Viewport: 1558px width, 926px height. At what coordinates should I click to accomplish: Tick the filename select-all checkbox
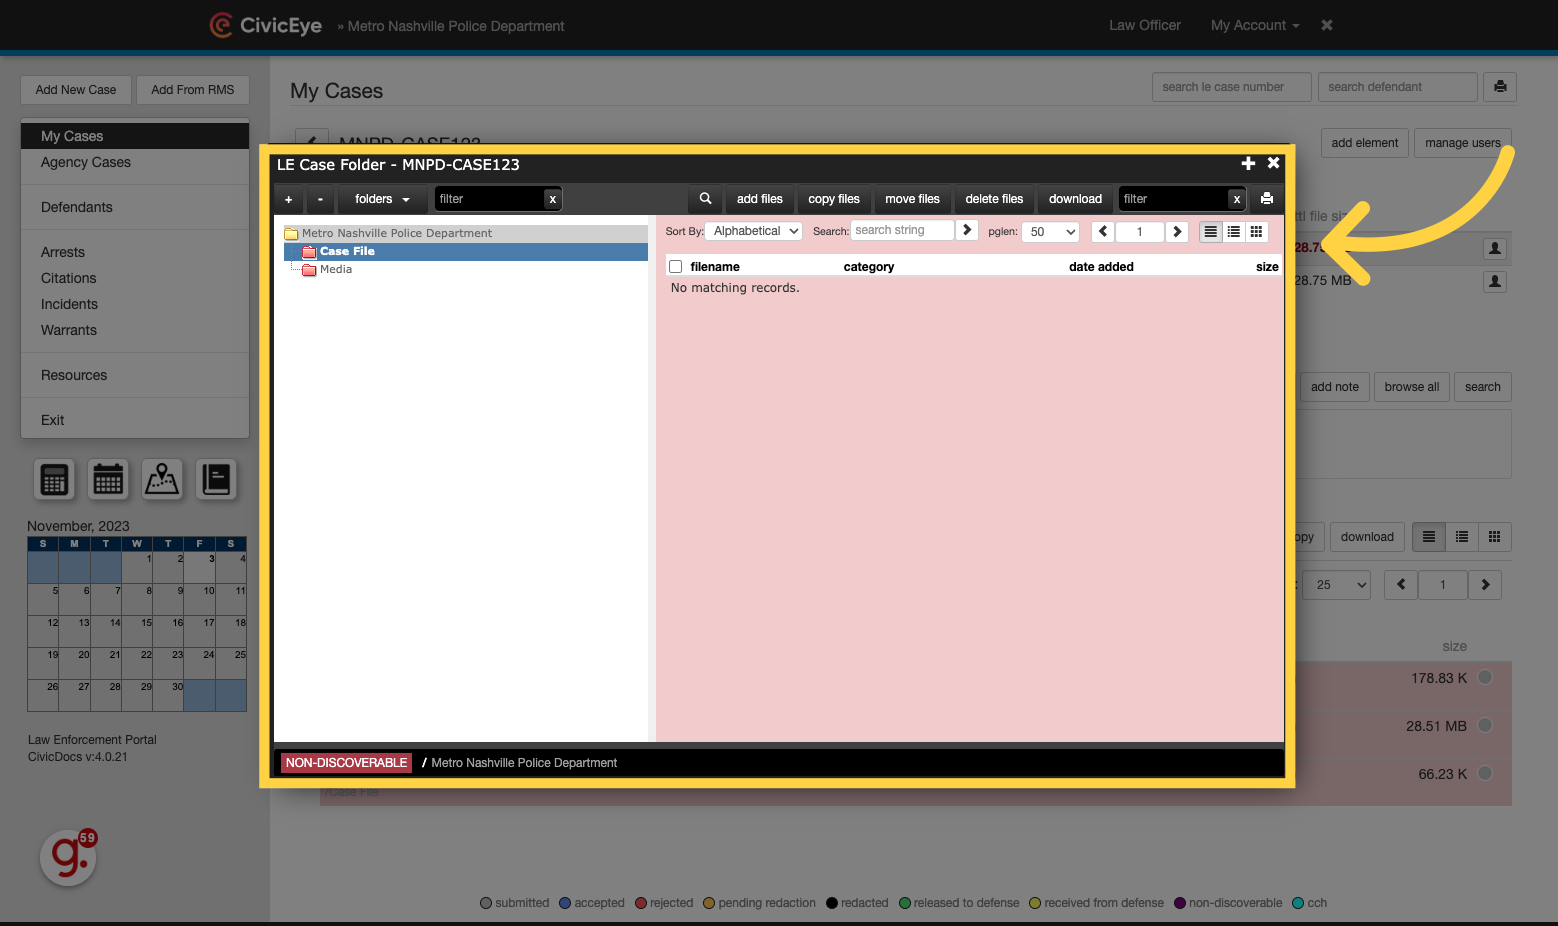point(676,267)
